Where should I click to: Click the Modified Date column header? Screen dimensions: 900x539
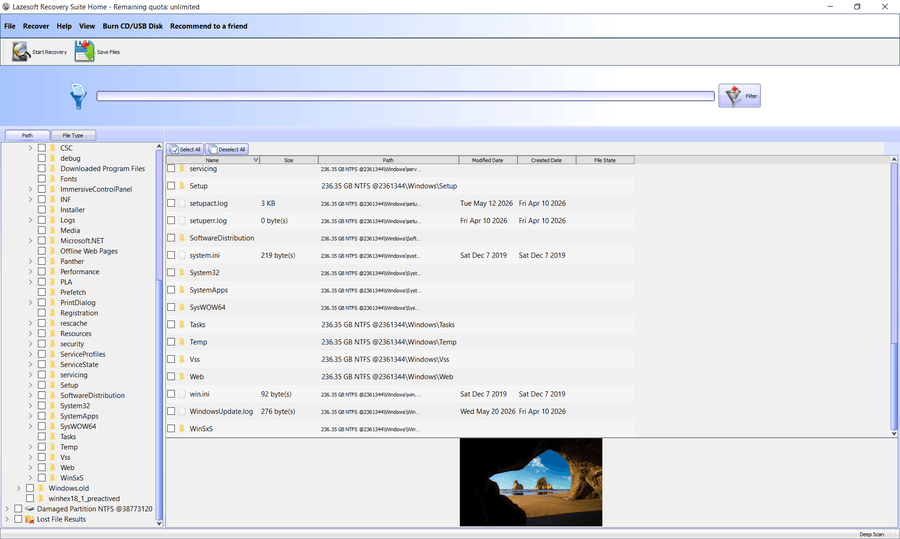pos(487,160)
